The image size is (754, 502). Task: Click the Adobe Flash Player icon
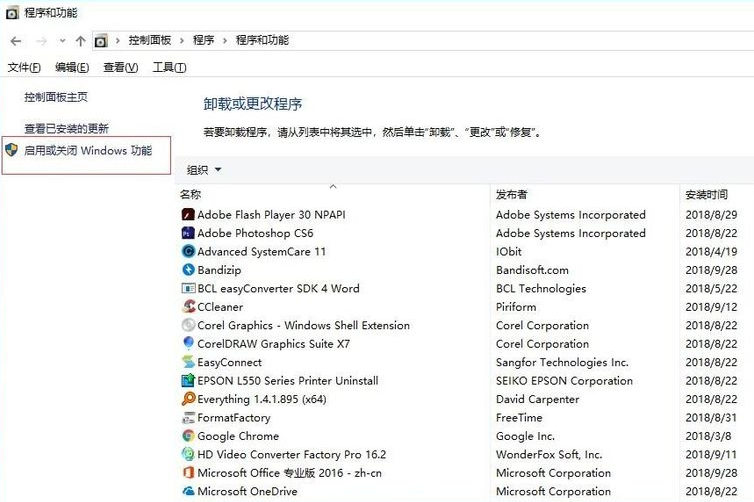point(188,215)
